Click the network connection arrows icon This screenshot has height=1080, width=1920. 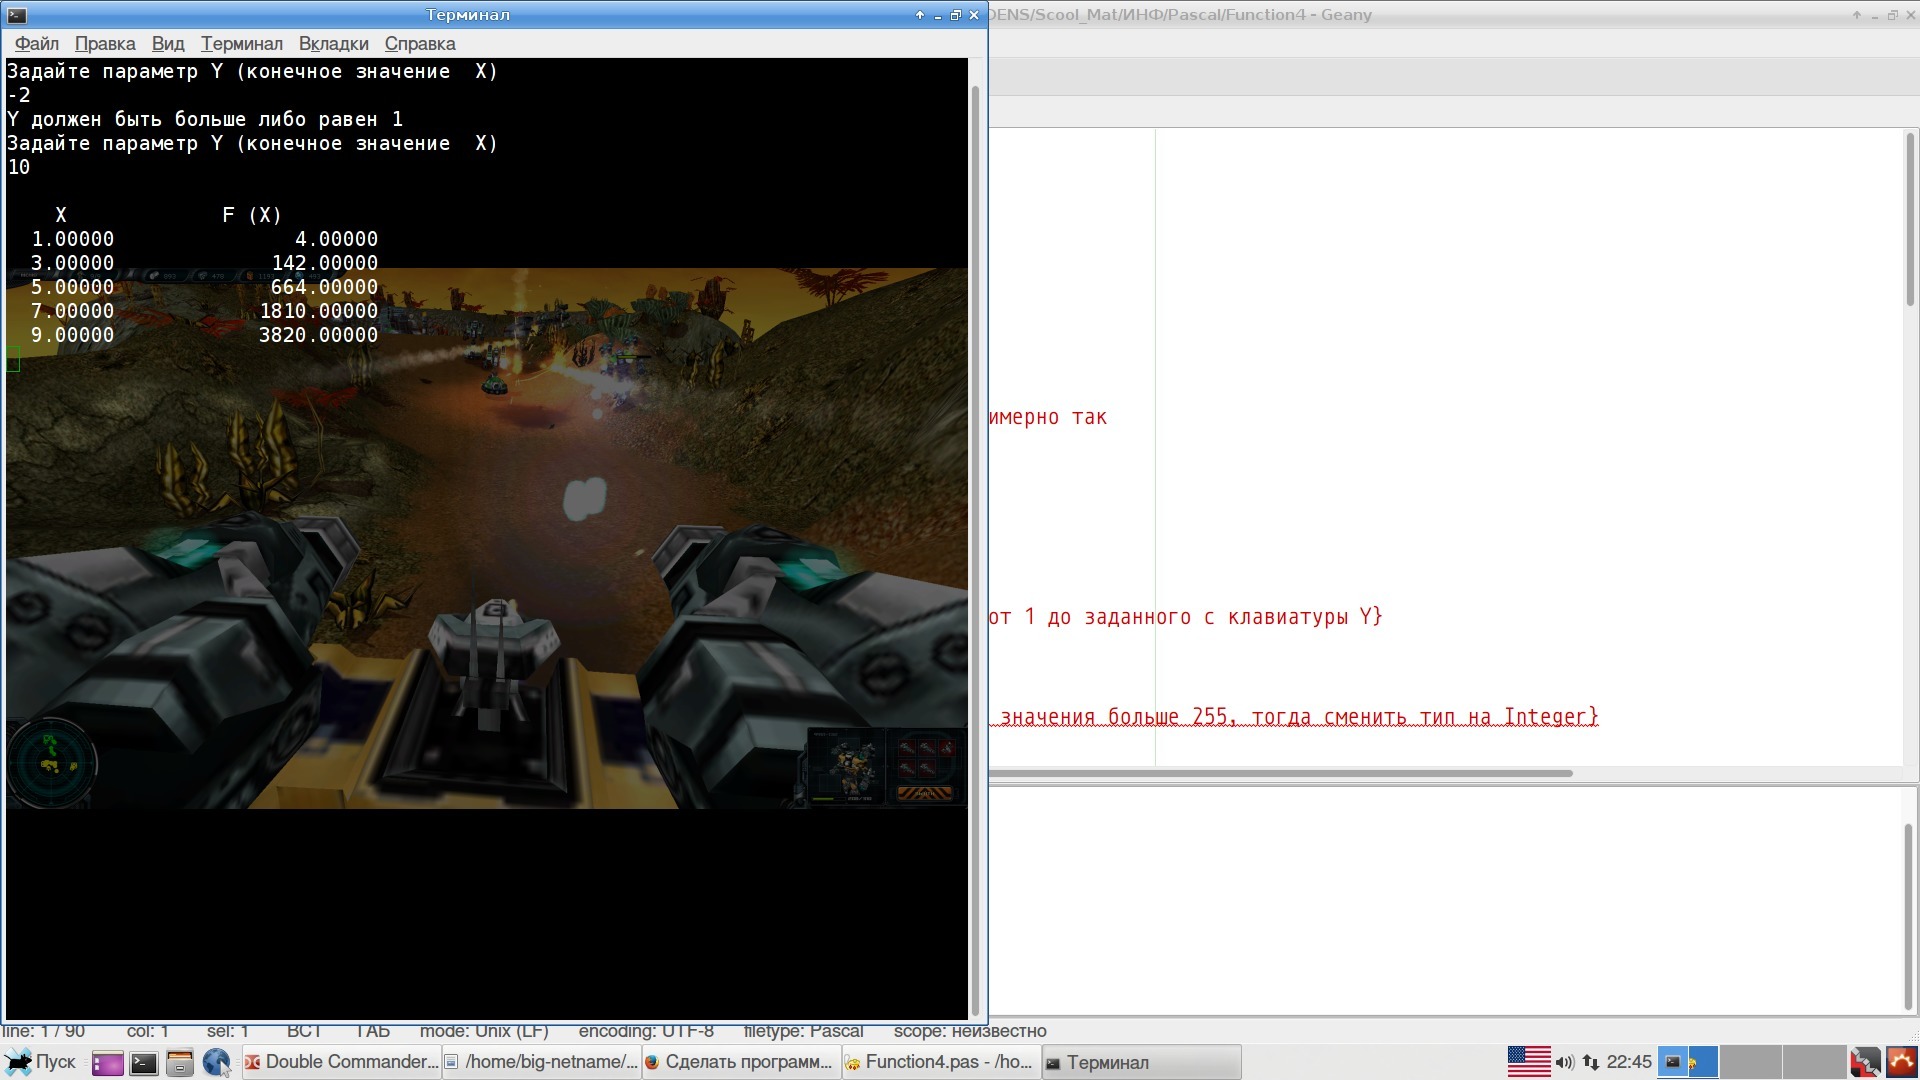click(1591, 1062)
